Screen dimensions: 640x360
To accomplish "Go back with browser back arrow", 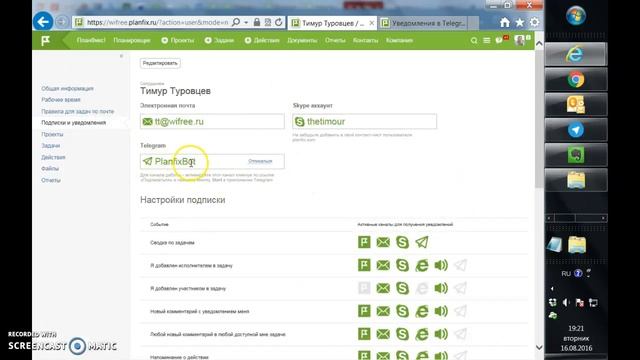I will click(x=43, y=21).
